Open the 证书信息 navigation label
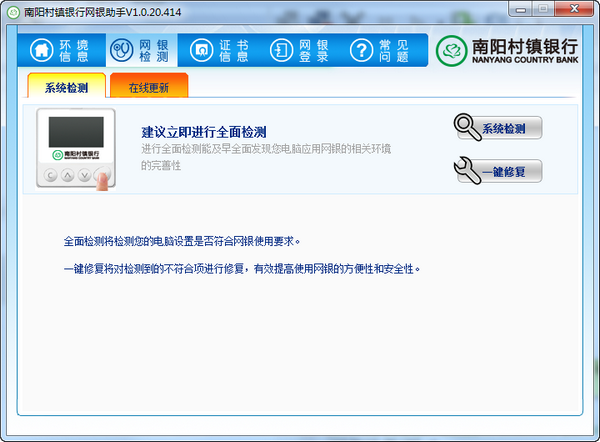600x442 pixels. (234, 51)
